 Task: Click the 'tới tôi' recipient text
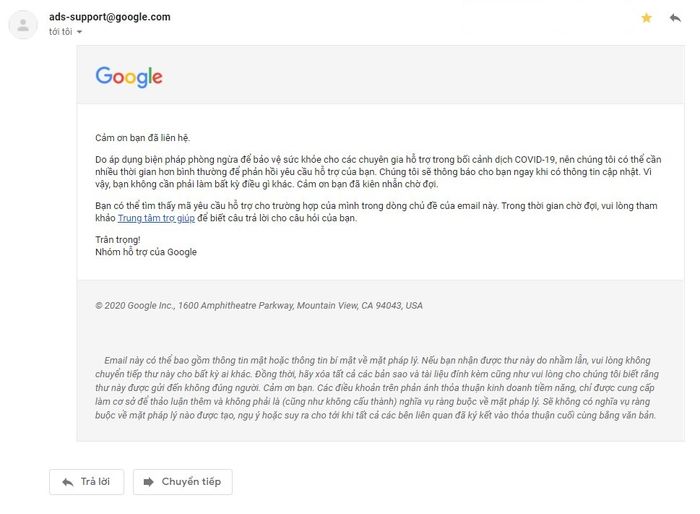point(61,32)
